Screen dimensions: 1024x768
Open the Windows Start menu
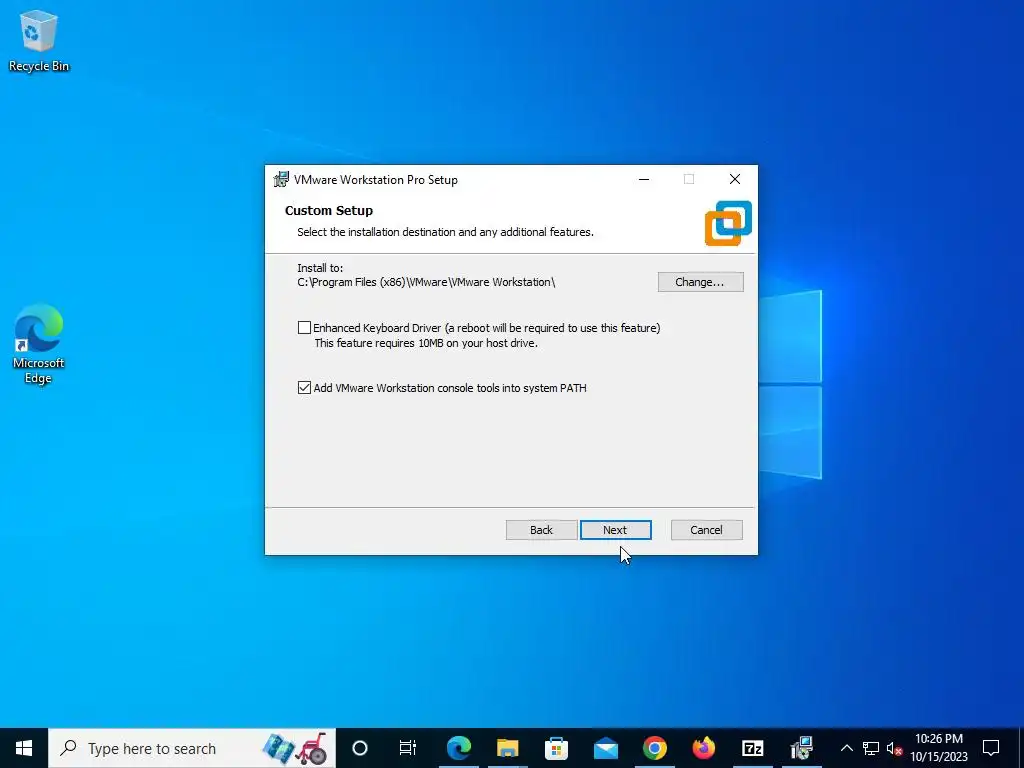click(24, 748)
